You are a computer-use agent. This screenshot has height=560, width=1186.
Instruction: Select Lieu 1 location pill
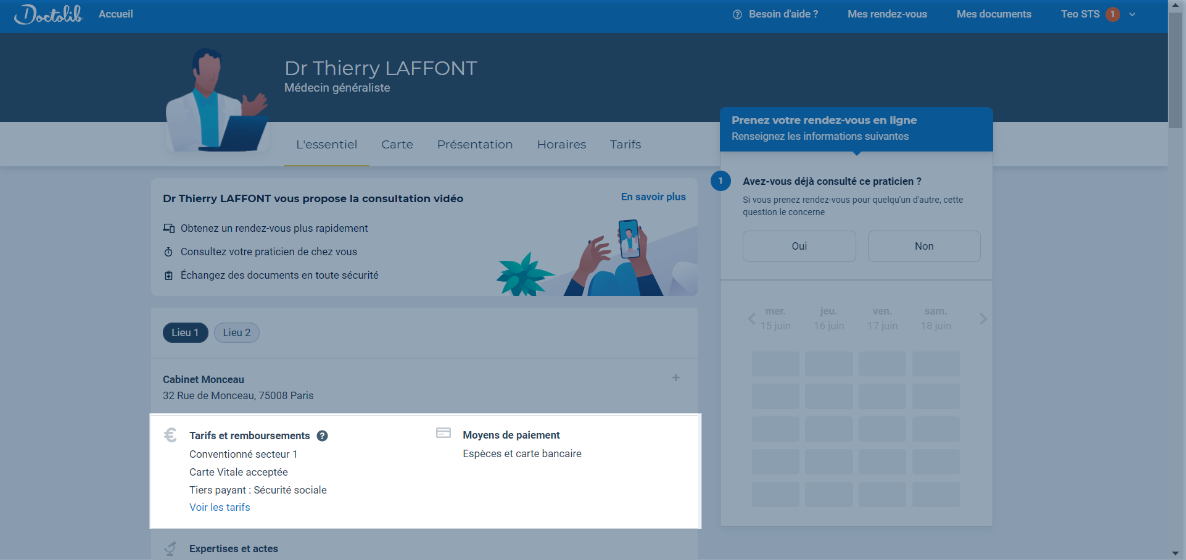coord(185,333)
